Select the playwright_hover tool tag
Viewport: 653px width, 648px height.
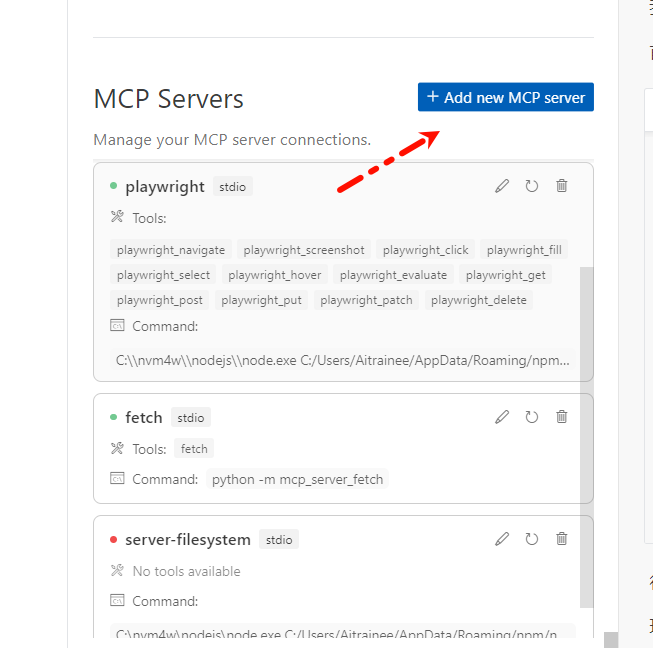(x=274, y=275)
